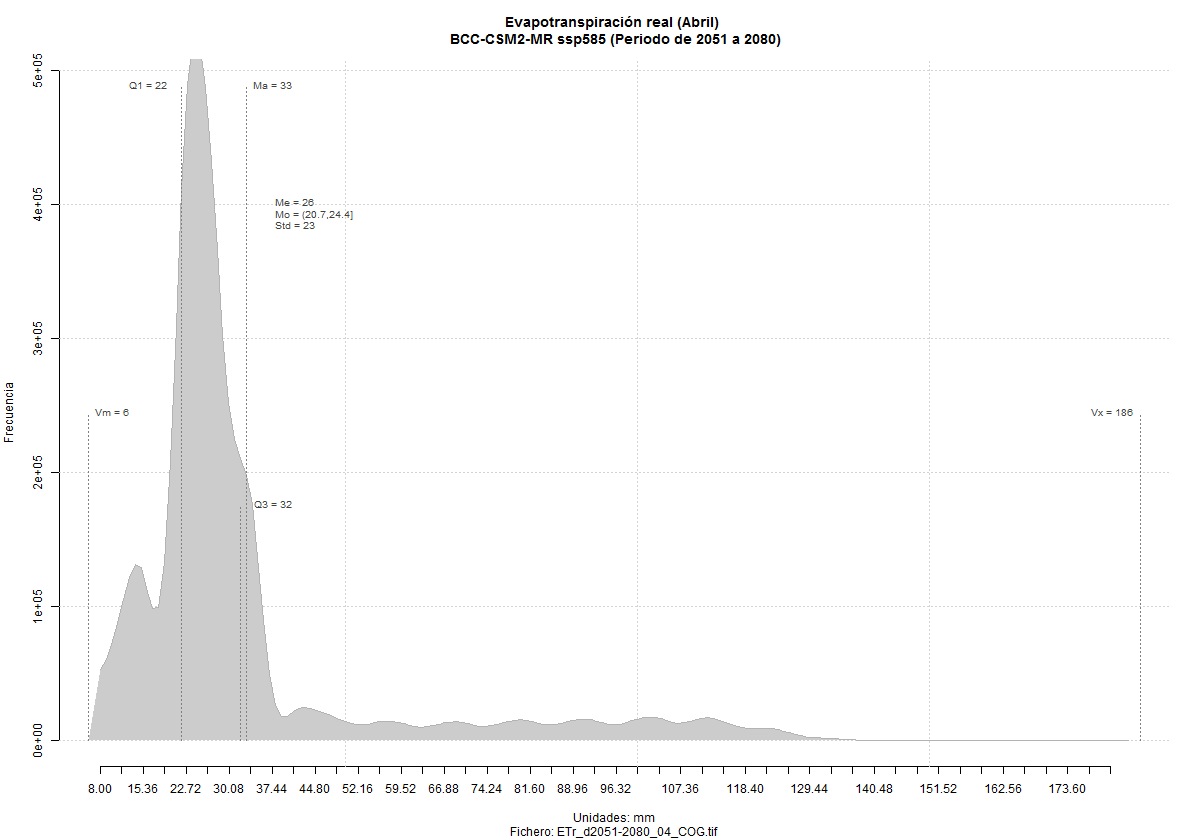This screenshot has height=840, width=1200.
Task: Click the x-axis tick label '129.44'
Action: point(809,790)
